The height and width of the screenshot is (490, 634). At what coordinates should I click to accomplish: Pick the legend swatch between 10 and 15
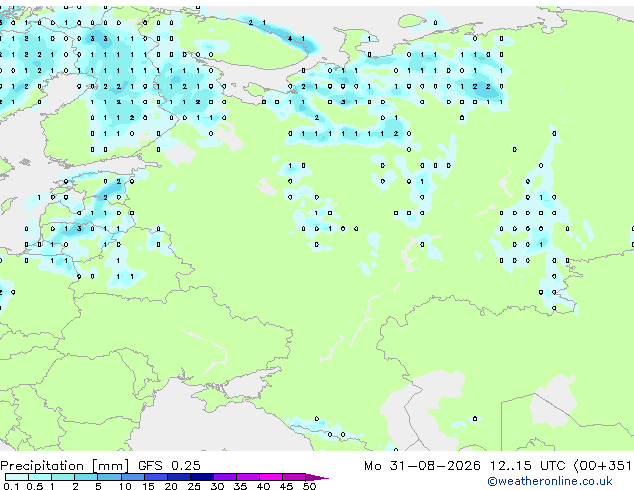[132, 477]
